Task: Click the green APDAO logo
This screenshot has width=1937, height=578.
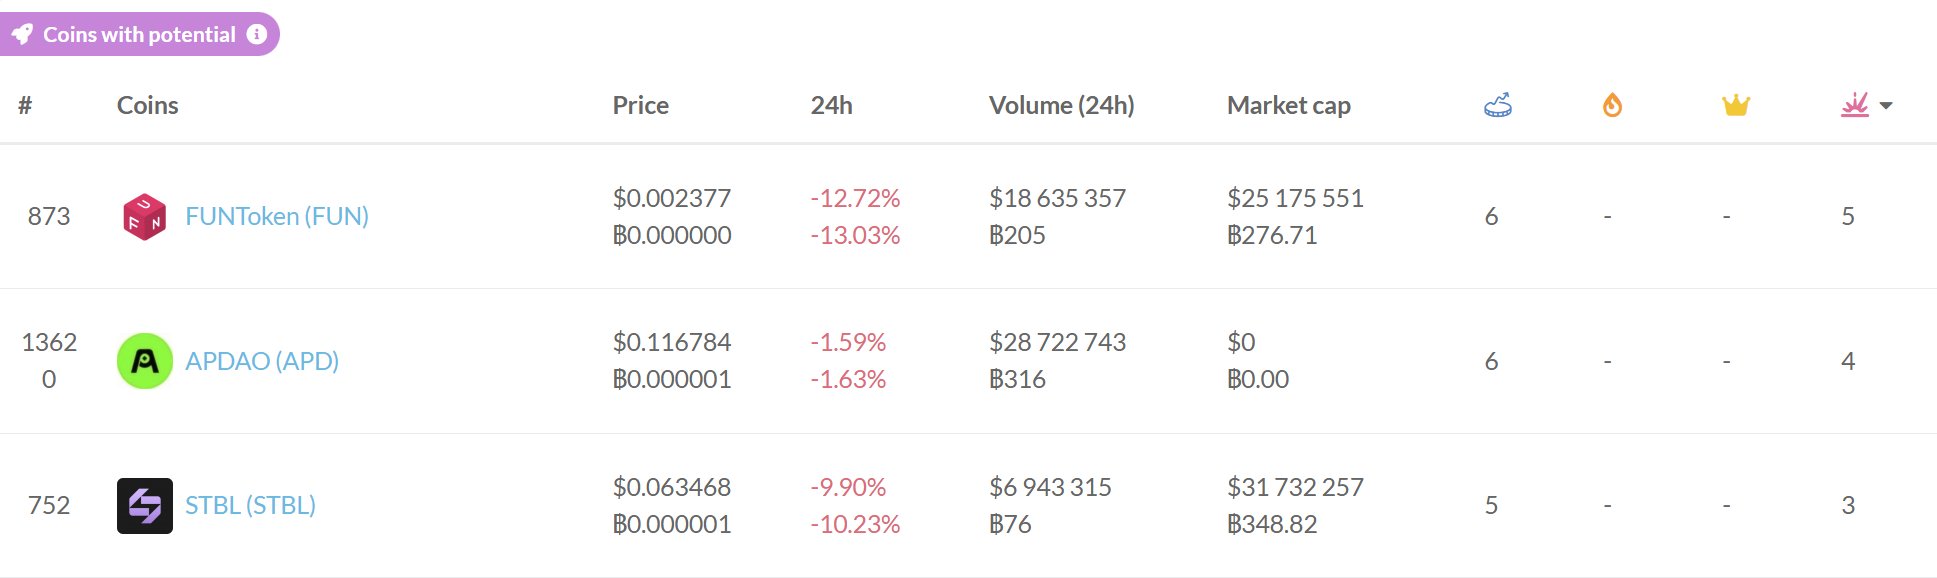Action: (144, 361)
